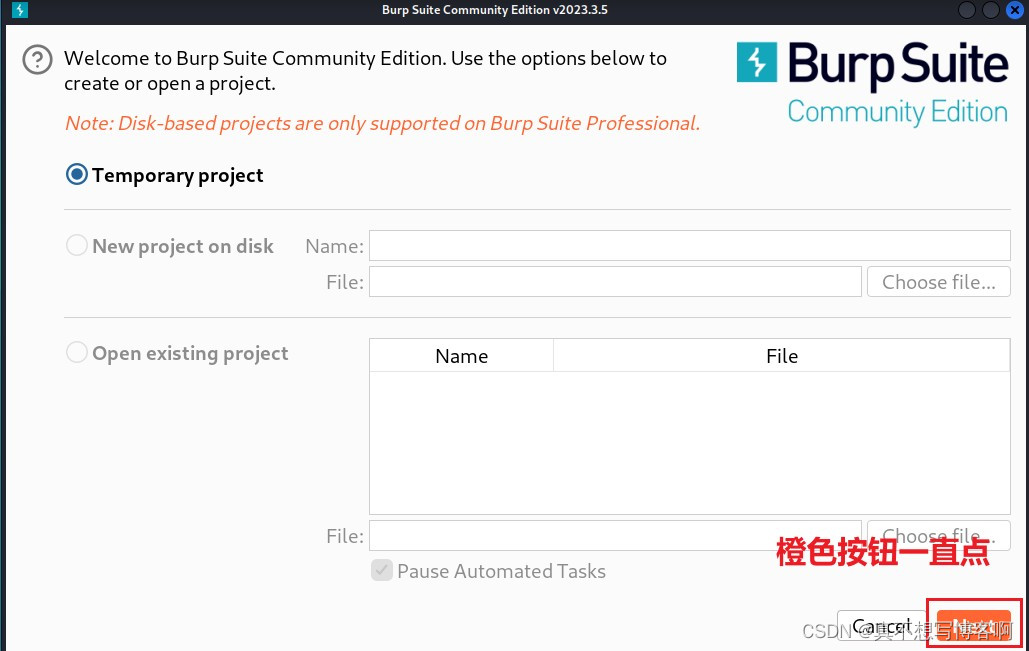Click the Cancel button
Viewport: 1029px width, 651px height.
[x=882, y=626]
